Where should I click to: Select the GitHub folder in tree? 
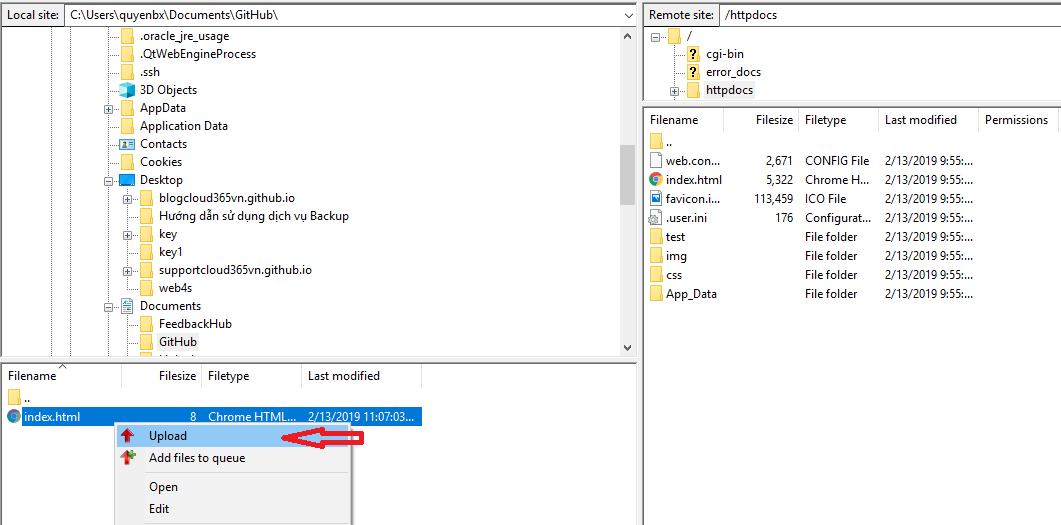click(x=178, y=342)
